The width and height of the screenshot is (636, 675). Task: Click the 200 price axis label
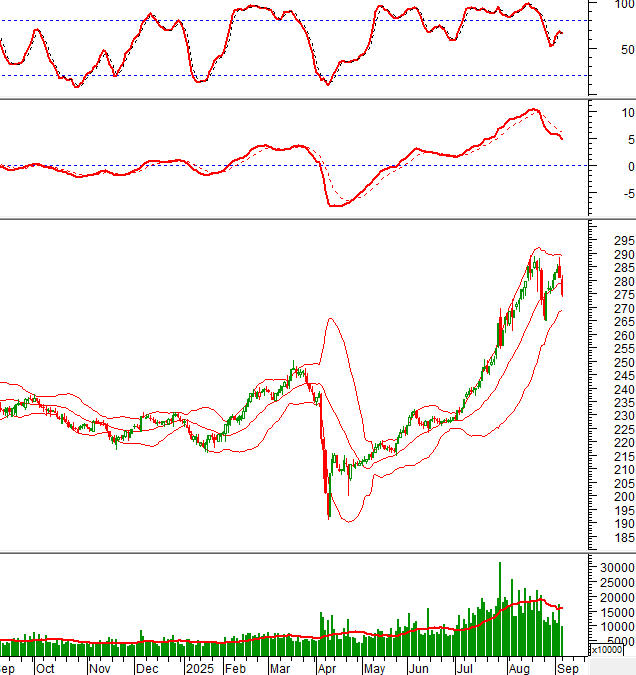tap(624, 497)
